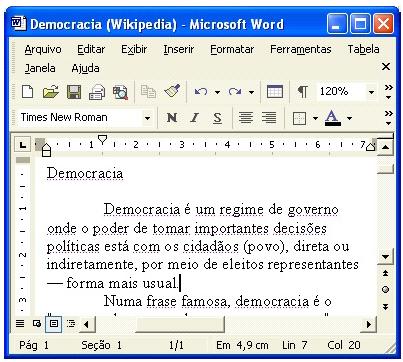Click the Democracia heading text
403x362 pixels.
pyautogui.click(x=85, y=173)
